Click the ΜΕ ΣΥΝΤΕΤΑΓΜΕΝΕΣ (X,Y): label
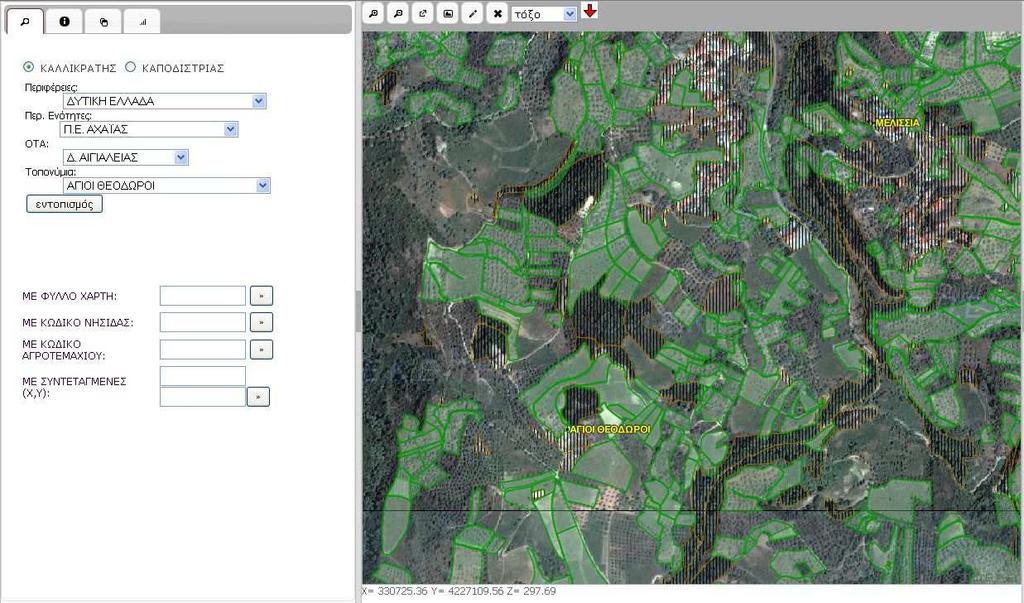Image resolution: width=1024 pixels, height=603 pixels. tap(74, 387)
